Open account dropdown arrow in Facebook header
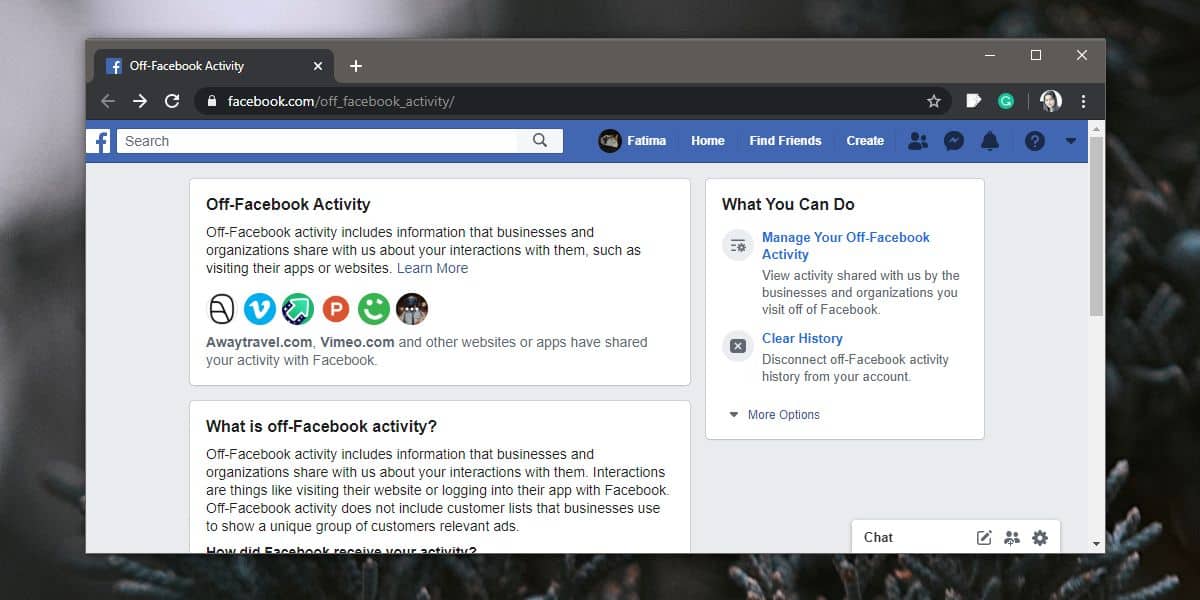This screenshot has width=1200, height=600. (1071, 141)
